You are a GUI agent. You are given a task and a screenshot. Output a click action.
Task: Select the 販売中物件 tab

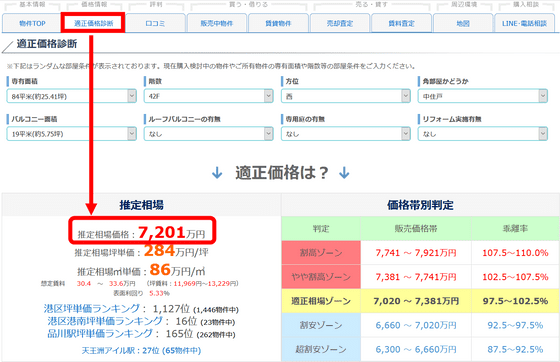tap(217, 24)
